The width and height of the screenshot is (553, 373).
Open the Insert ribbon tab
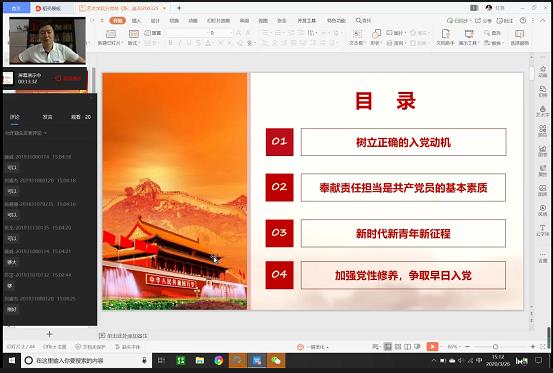[136, 20]
